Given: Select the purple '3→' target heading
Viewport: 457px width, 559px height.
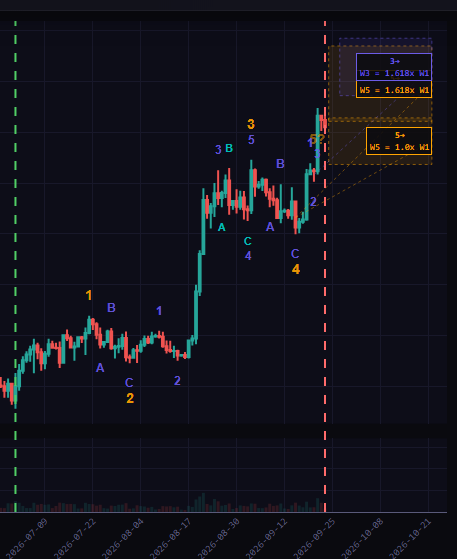Looking at the screenshot, I should click(394, 61).
